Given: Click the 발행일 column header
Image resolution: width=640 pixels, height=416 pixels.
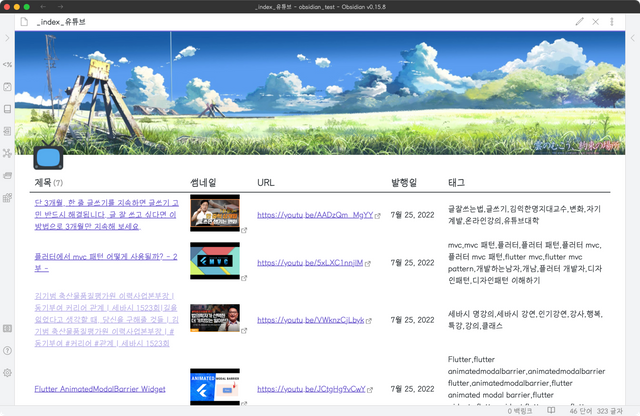Looking at the screenshot, I should click(x=404, y=182).
